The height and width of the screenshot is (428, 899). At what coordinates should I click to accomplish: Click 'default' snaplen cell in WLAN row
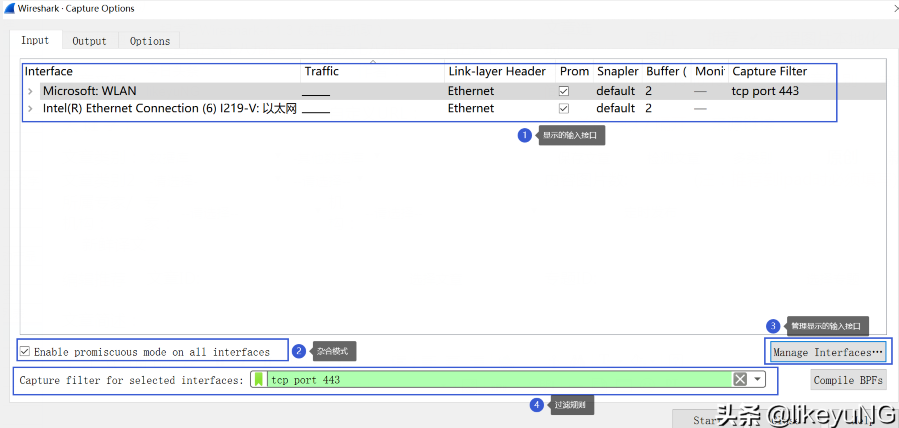pos(616,91)
